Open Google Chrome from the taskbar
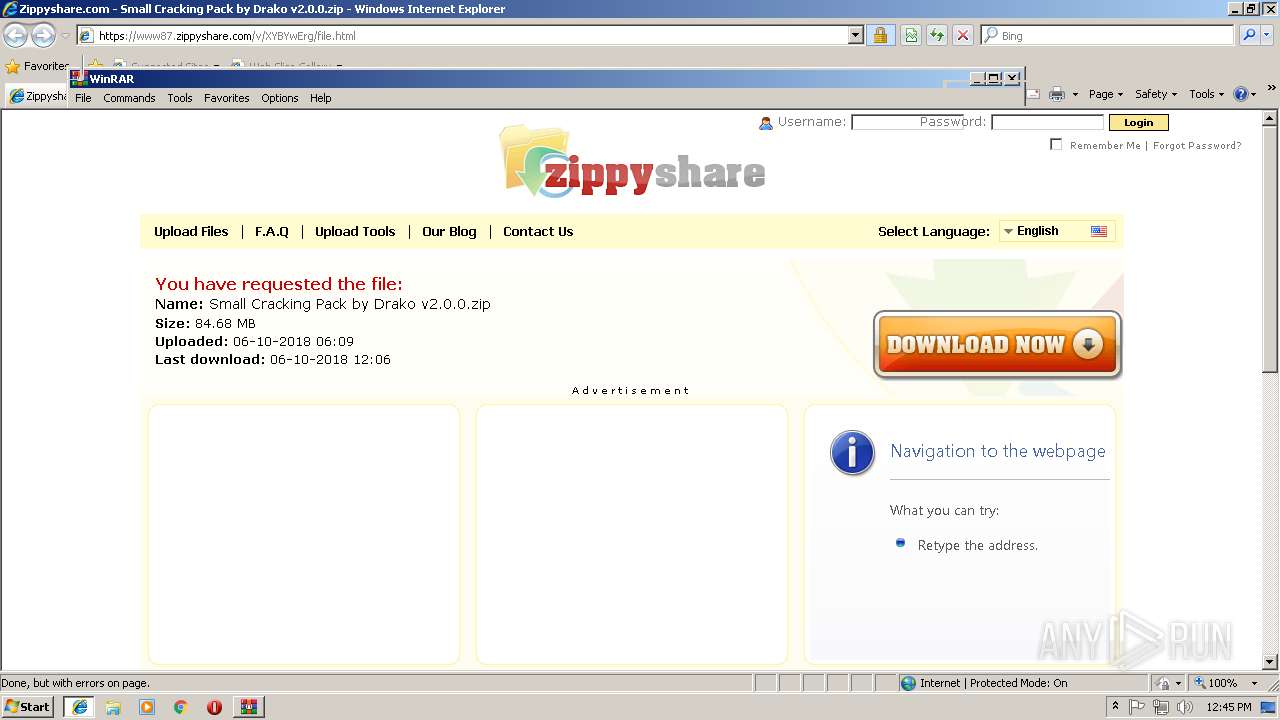 180,707
